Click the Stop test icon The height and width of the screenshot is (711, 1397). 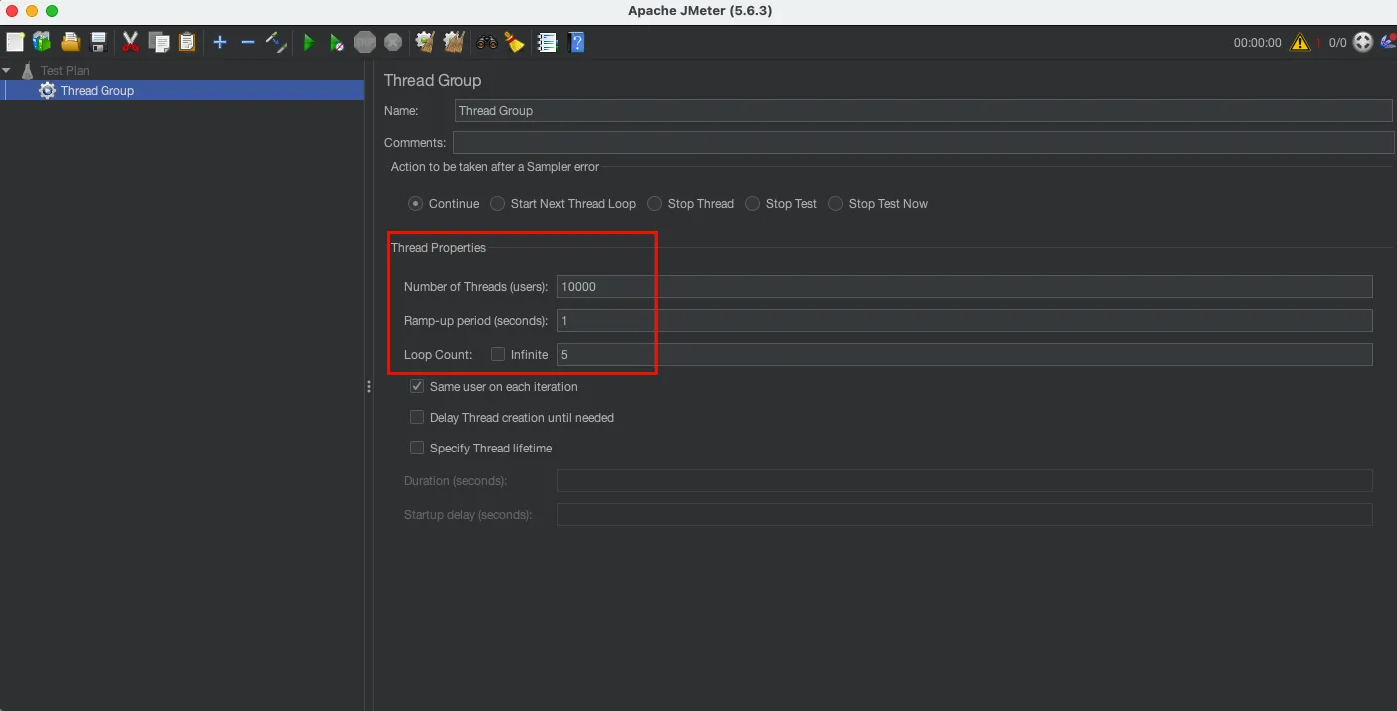[x=365, y=42]
